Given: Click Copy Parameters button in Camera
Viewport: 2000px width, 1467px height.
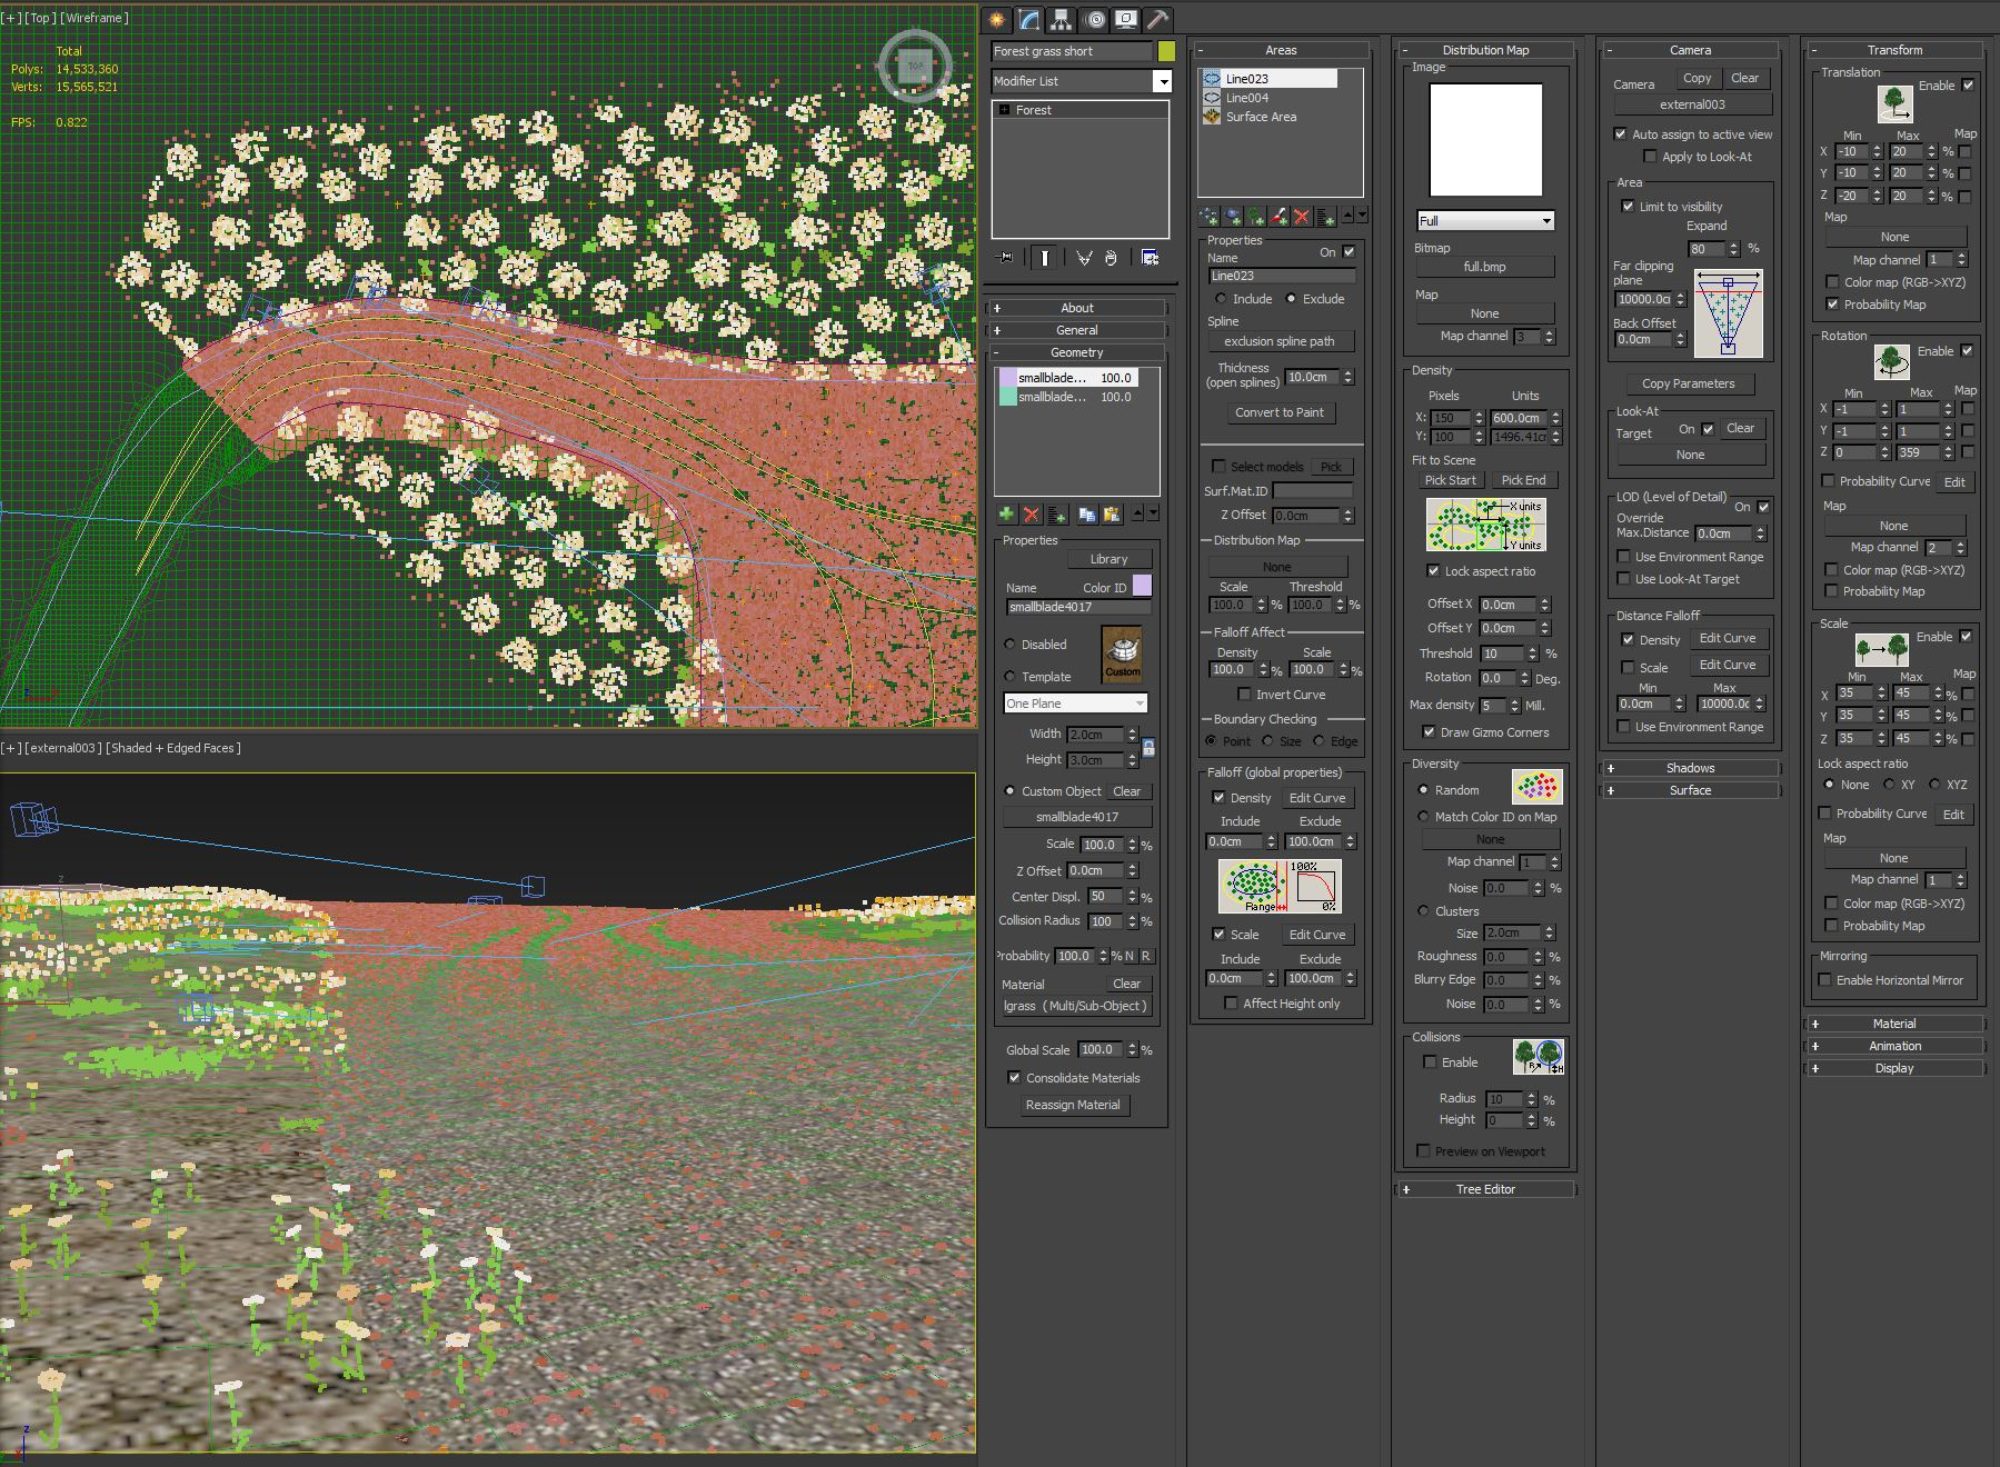Looking at the screenshot, I should (1688, 383).
